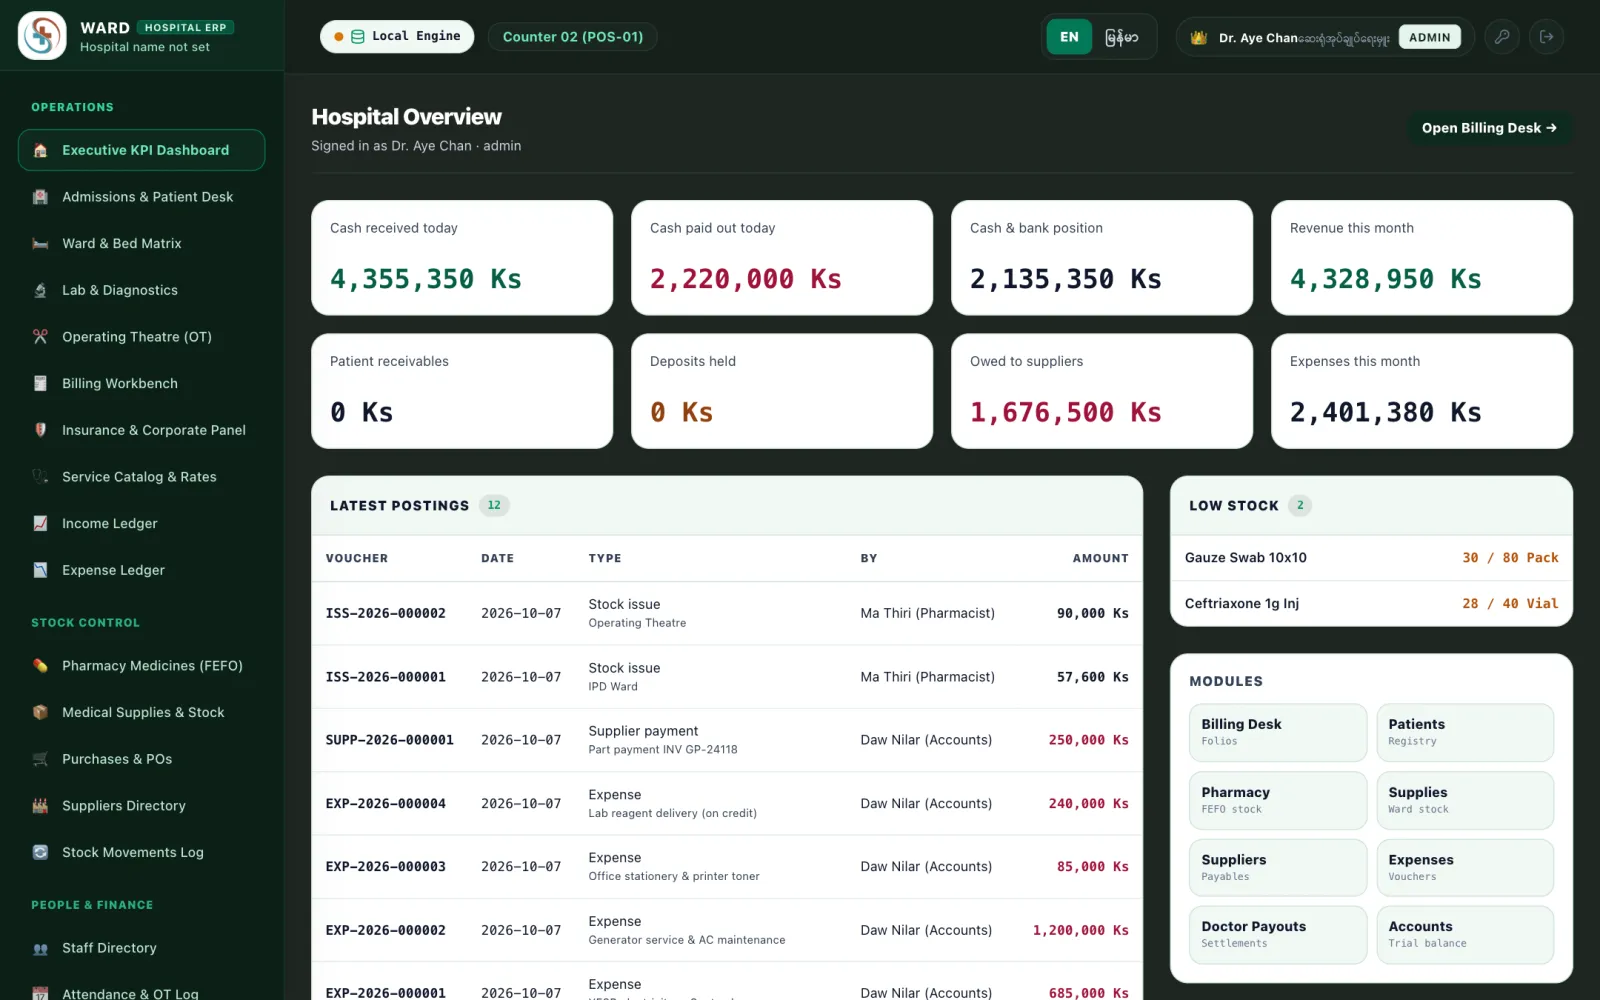Viewport: 1600px width, 1000px height.
Task: Switch language to EN
Action: [x=1069, y=37]
